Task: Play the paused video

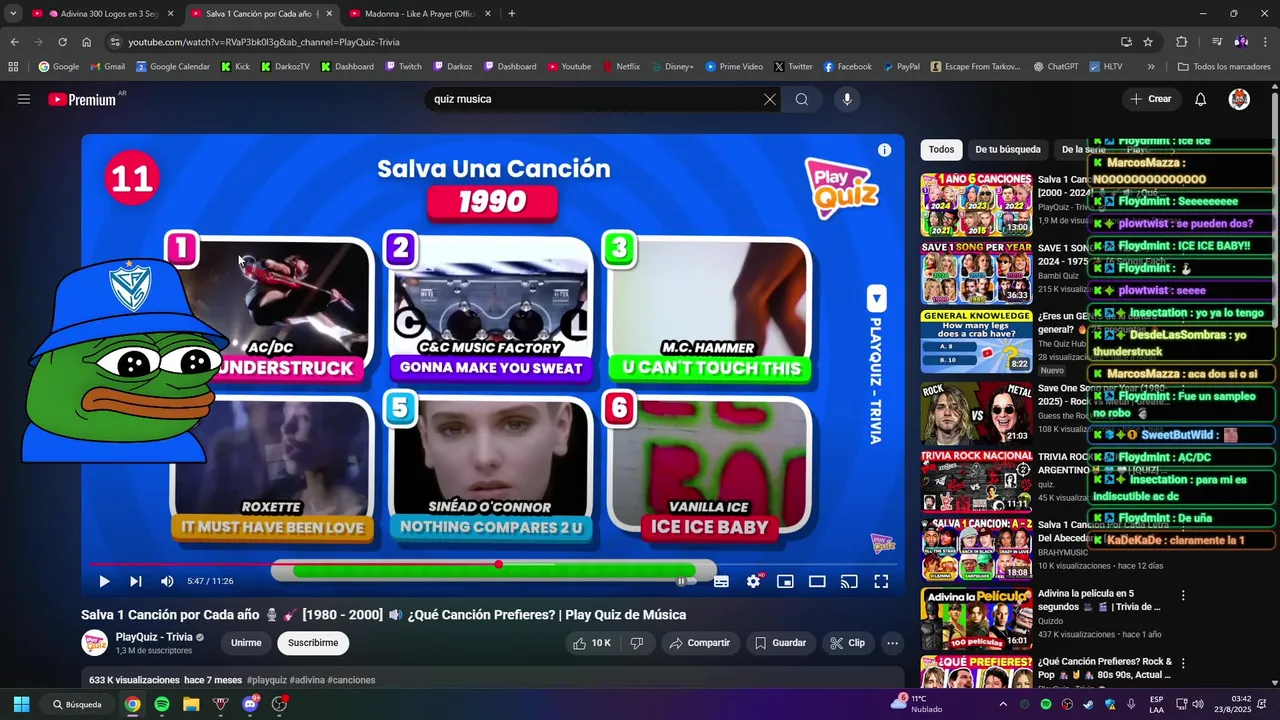Action: pyautogui.click(x=104, y=581)
